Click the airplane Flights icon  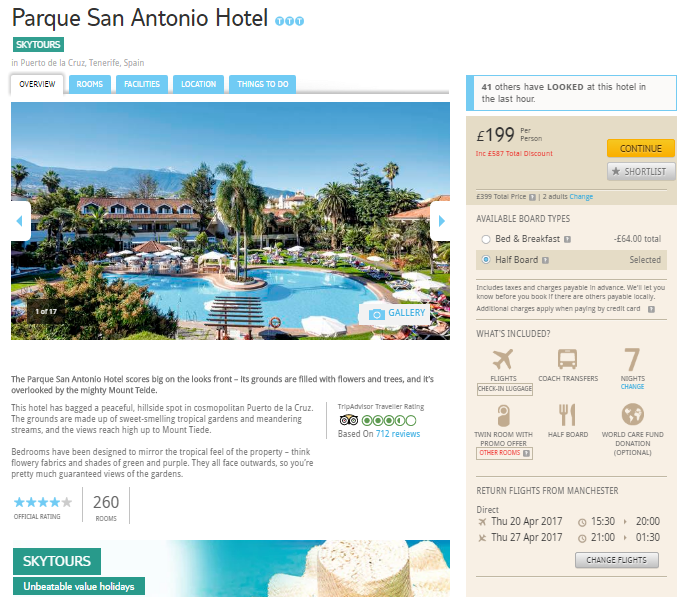click(x=503, y=360)
